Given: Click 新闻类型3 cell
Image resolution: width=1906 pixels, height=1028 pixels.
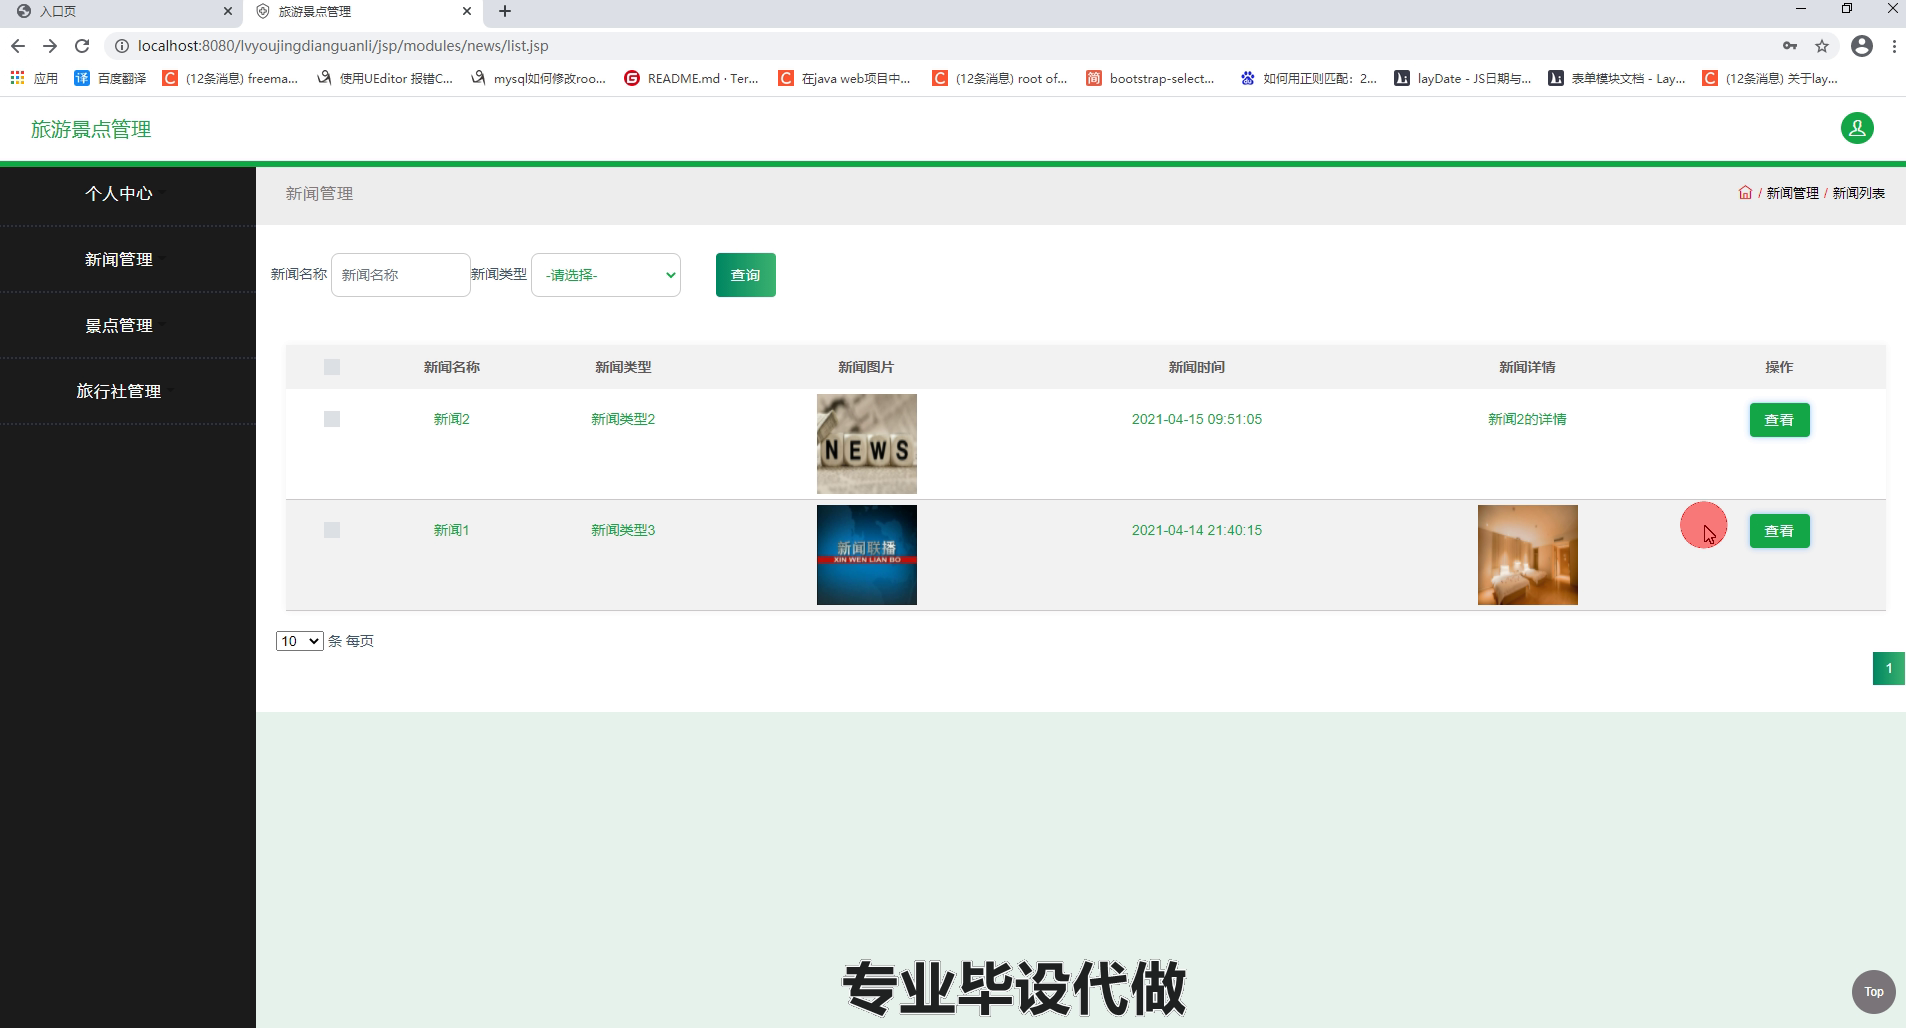Looking at the screenshot, I should pyautogui.click(x=623, y=530).
